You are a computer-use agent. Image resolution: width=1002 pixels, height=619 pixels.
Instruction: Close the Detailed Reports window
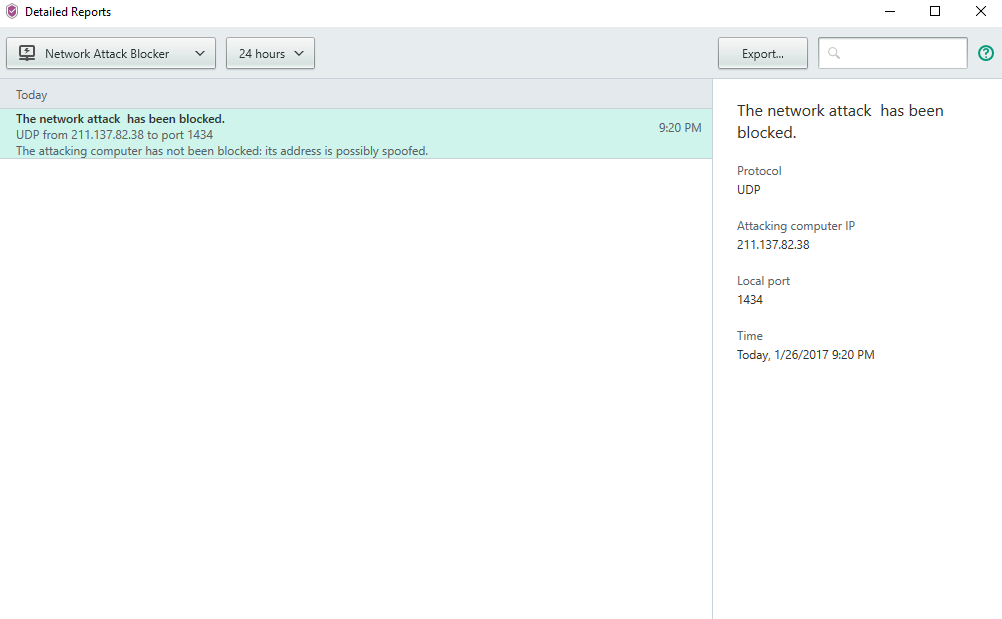click(x=980, y=11)
